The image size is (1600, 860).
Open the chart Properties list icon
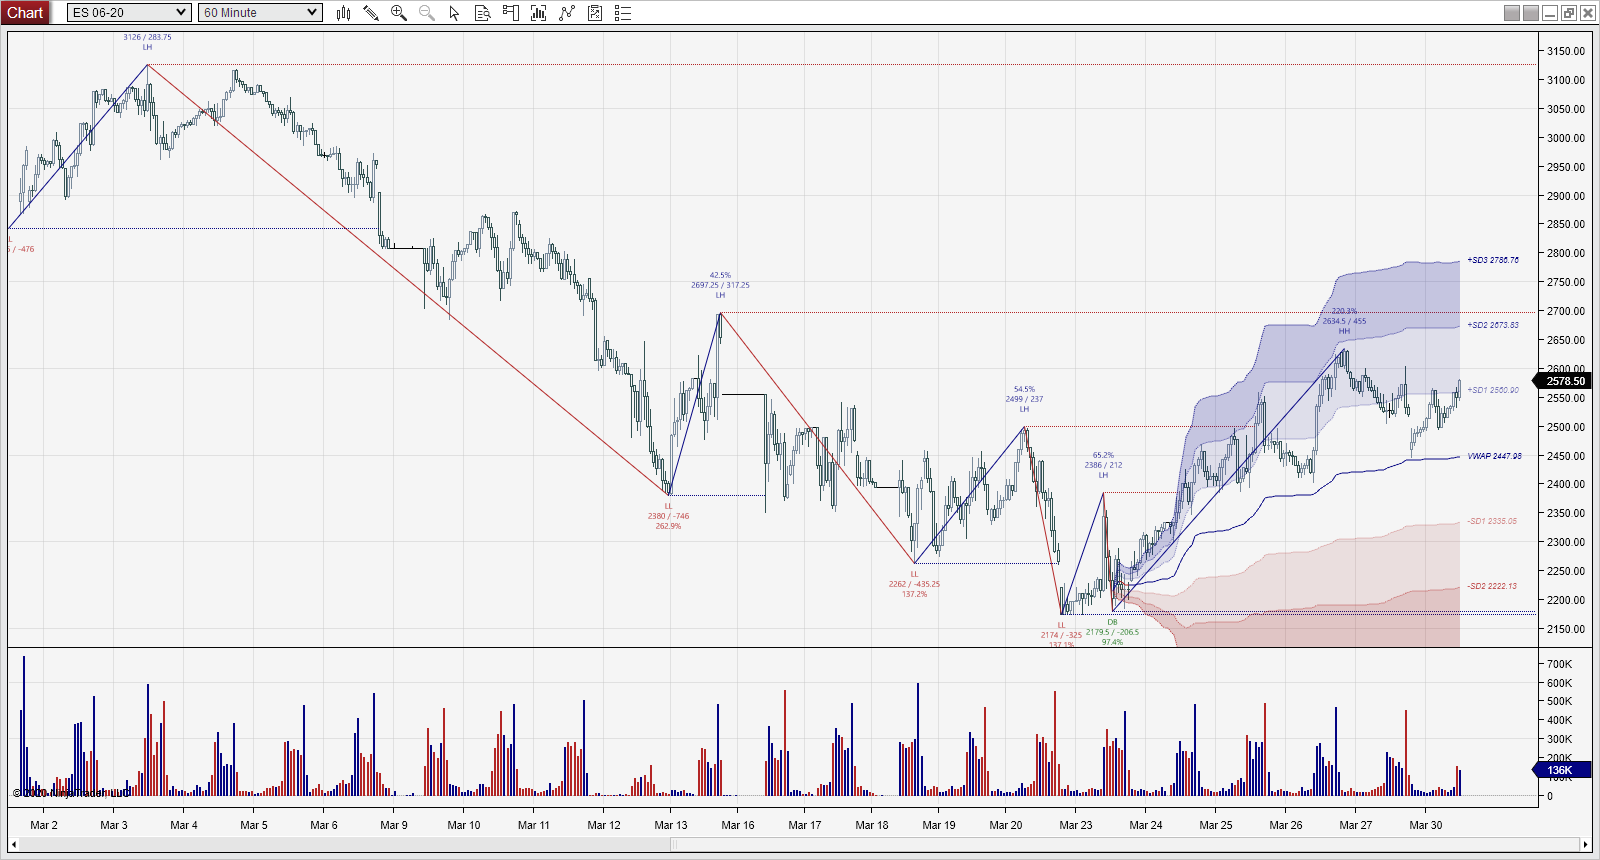(x=623, y=13)
